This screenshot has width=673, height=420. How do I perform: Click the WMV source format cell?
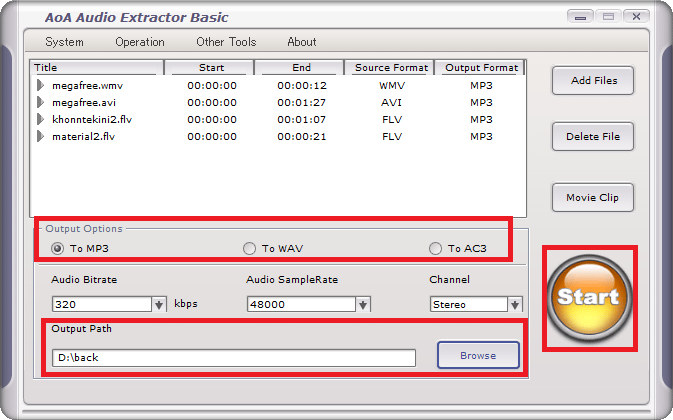pyautogui.click(x=392, y=85)
